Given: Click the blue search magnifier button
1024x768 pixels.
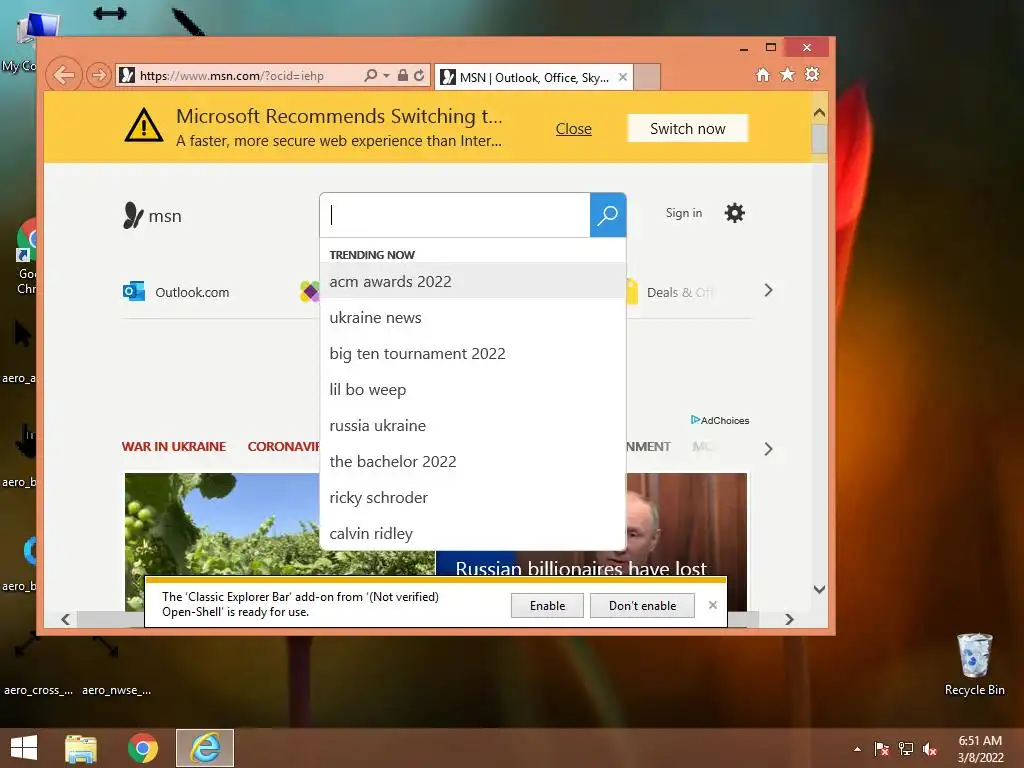Looking at the screenshot, I should (x=608, y=215).
